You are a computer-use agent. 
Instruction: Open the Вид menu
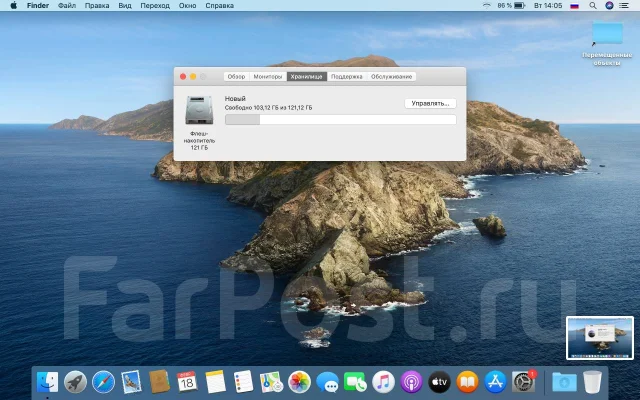pyautogui.click(x=125, y=6)
